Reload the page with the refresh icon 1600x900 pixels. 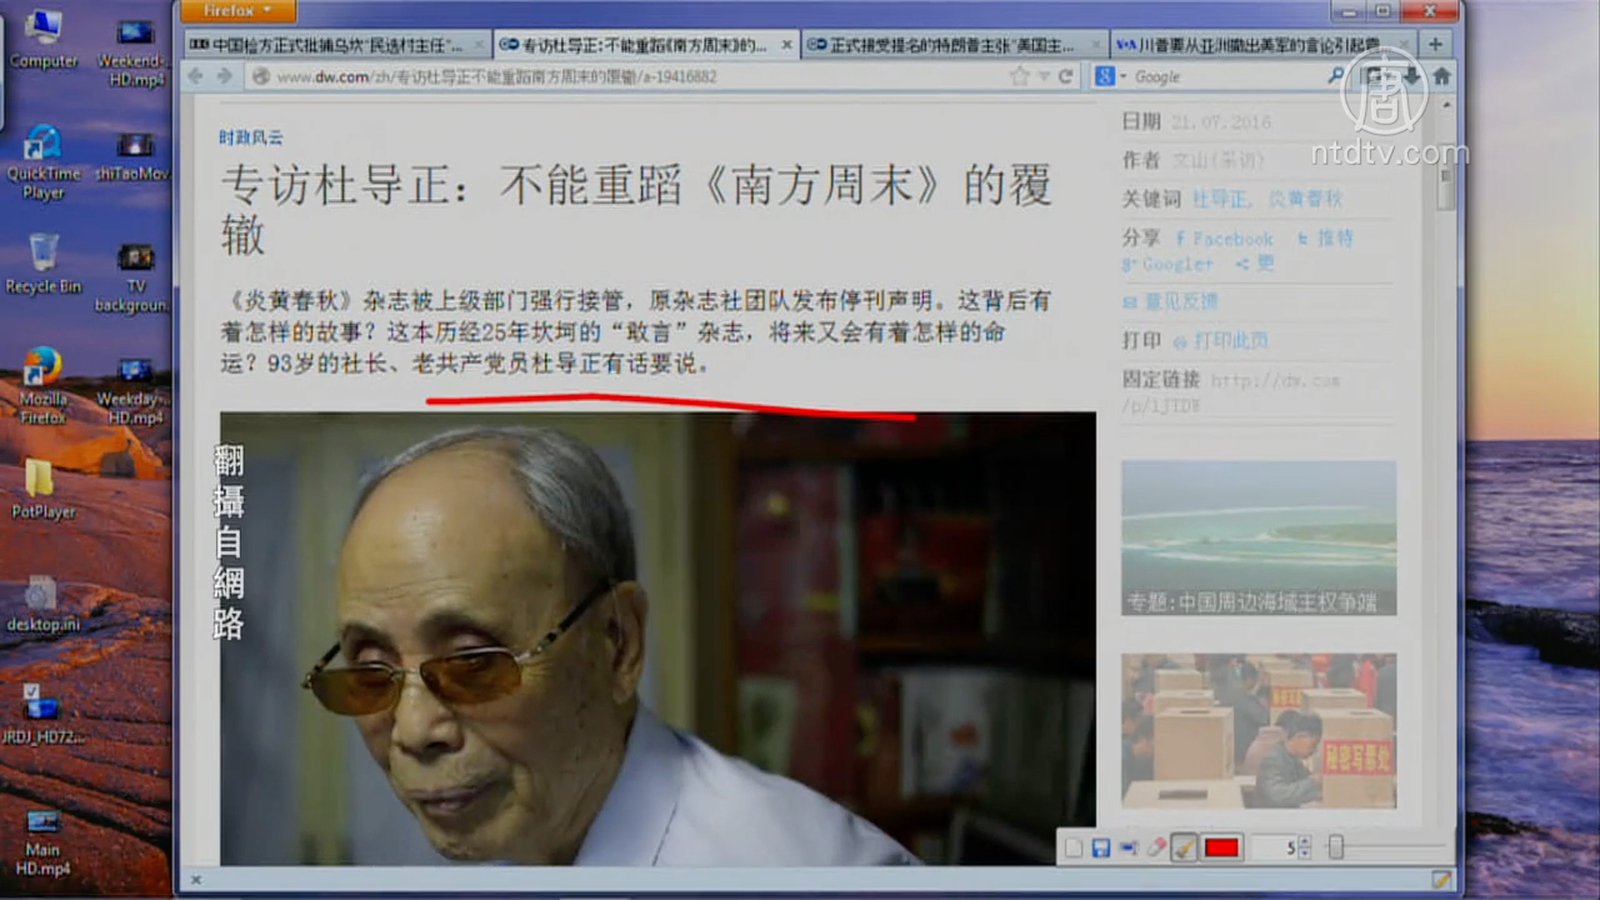click(x=1066, y=76)
